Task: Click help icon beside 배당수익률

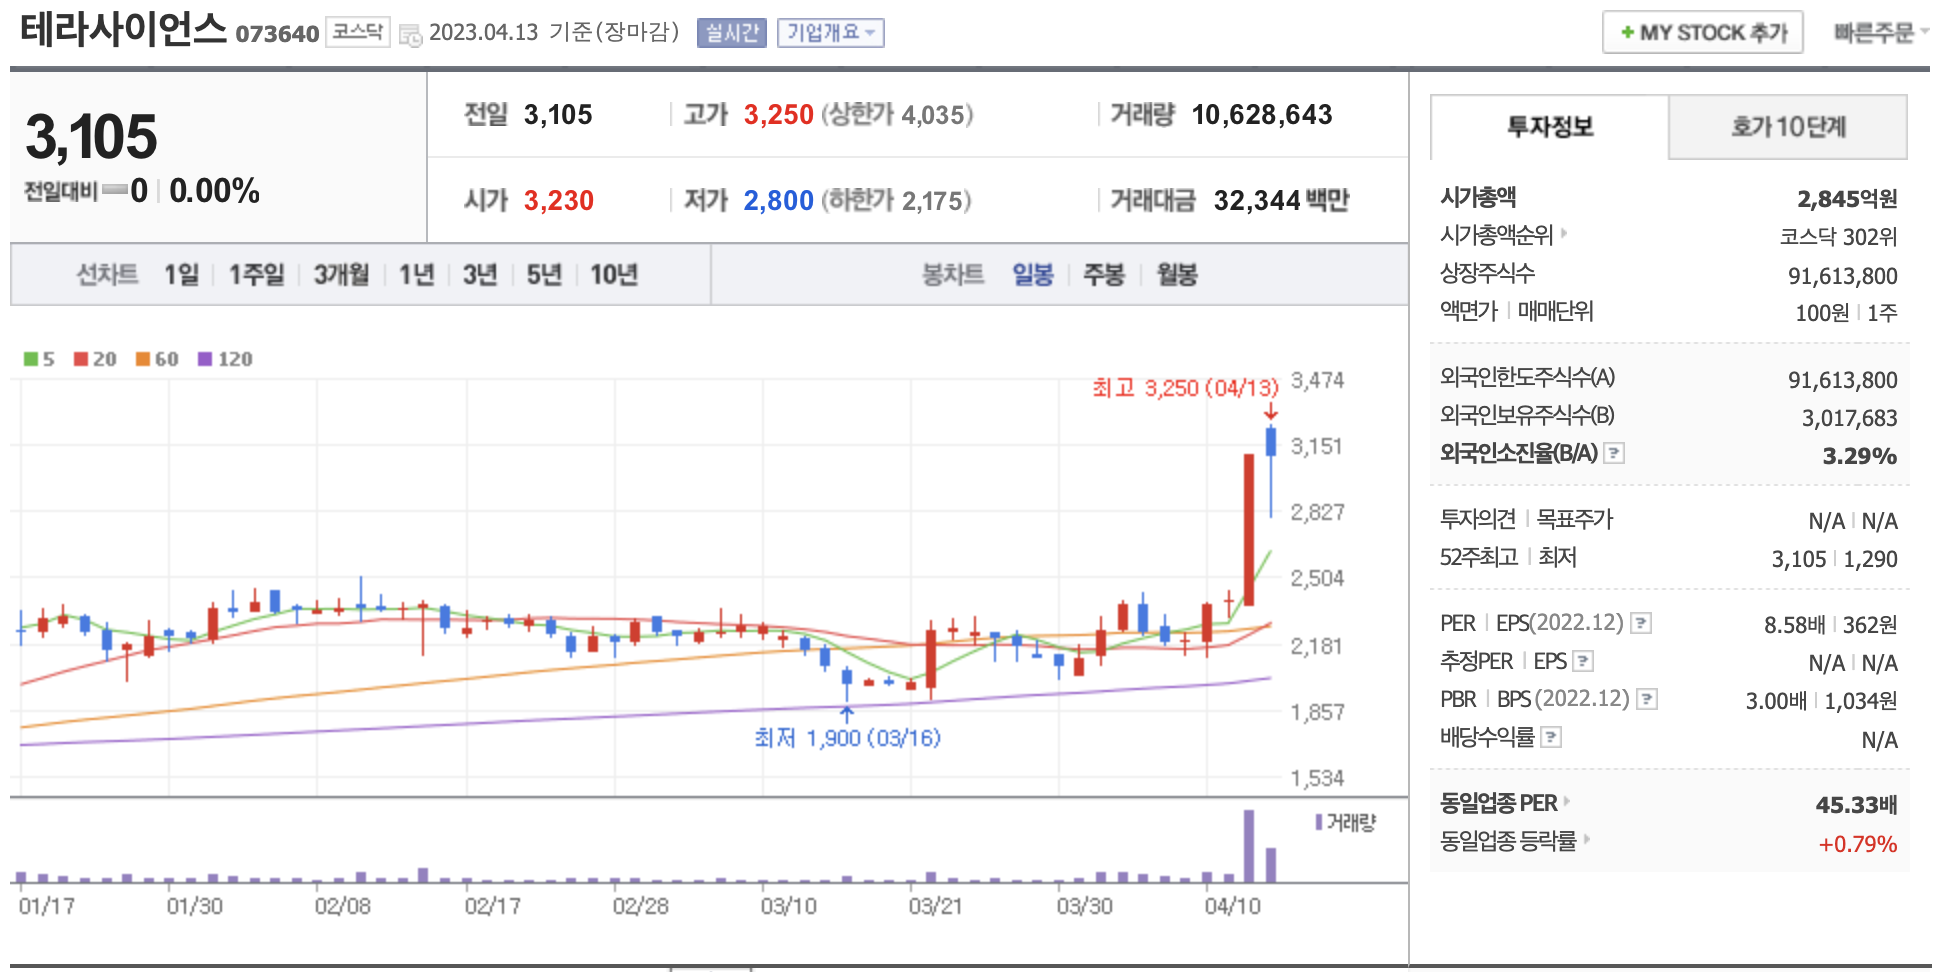Action: pos(1550,737)
